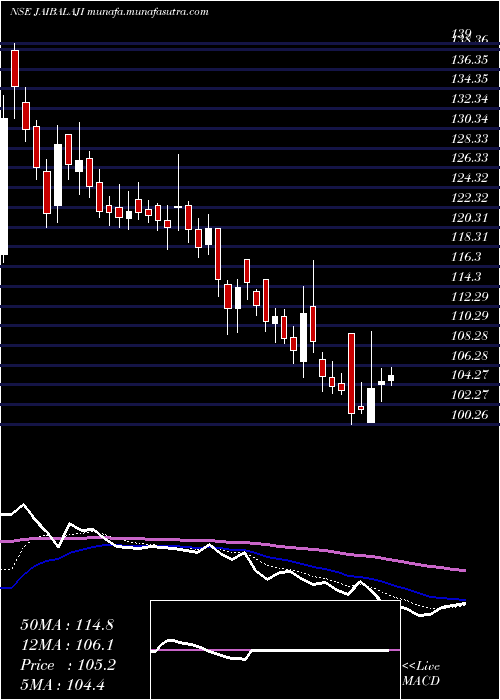Screen dimensions: 500x700
Task: Click the MACD label text
Action: tap(420, 681)
